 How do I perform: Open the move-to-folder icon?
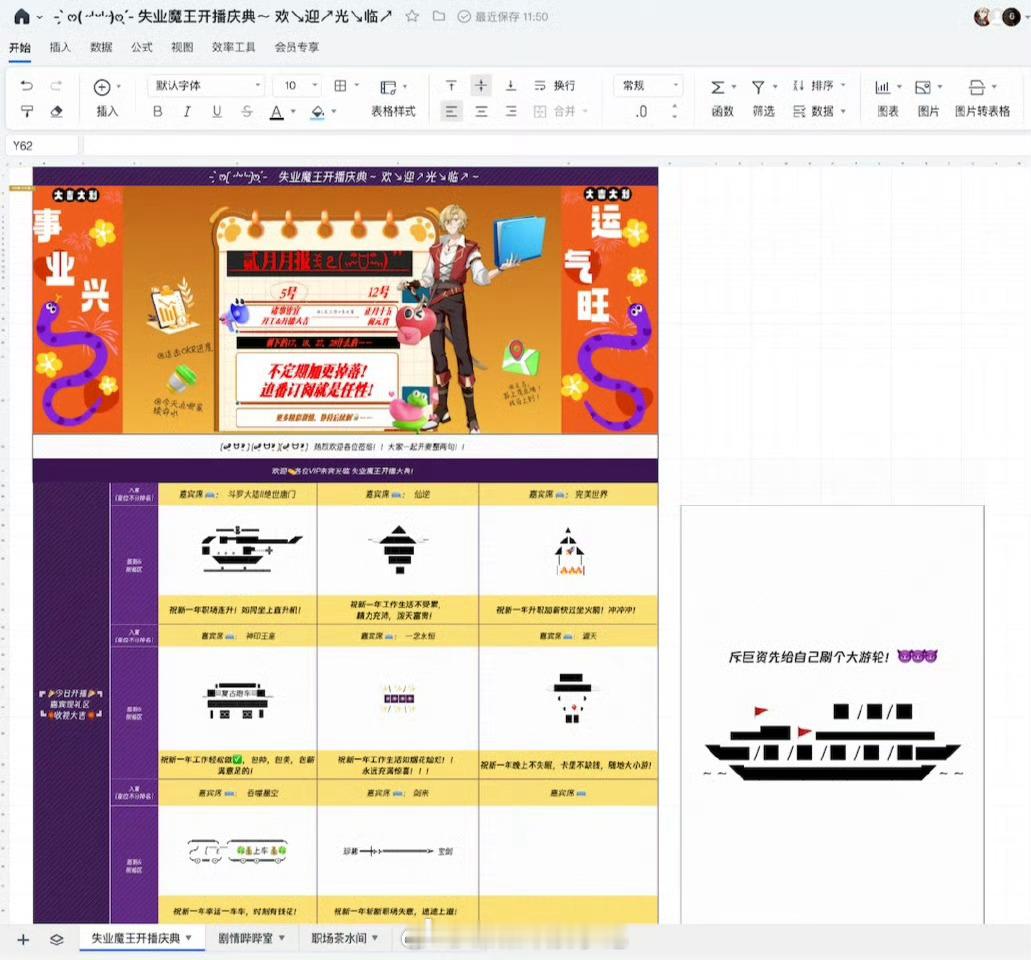pos(439,16)
